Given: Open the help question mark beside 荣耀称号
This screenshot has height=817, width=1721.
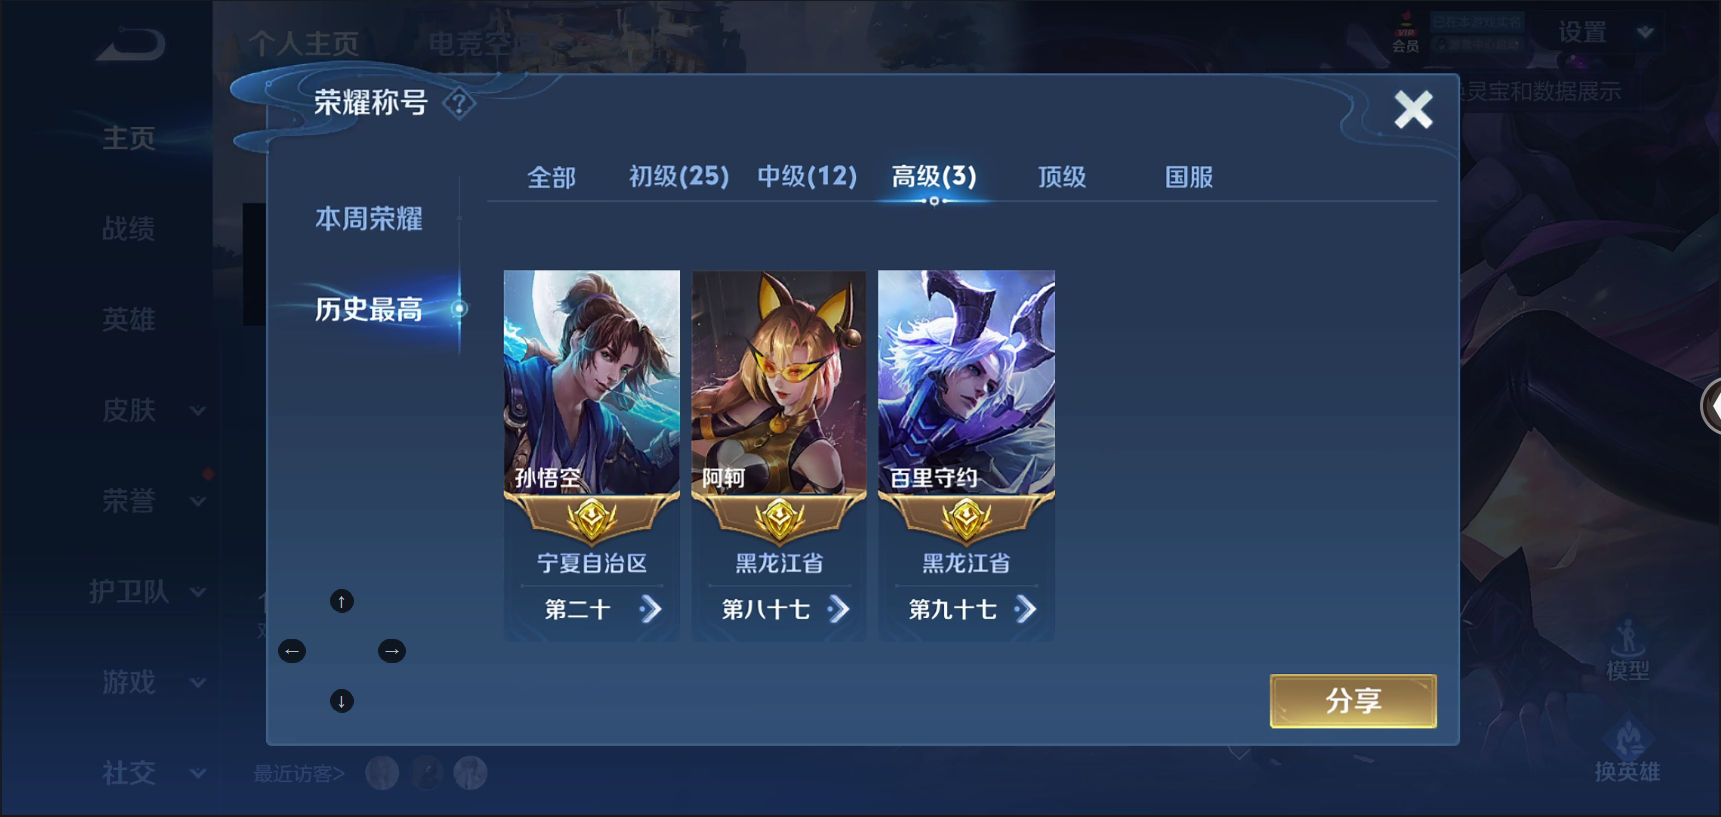Looking at the screenshot, I should [459, 103].
